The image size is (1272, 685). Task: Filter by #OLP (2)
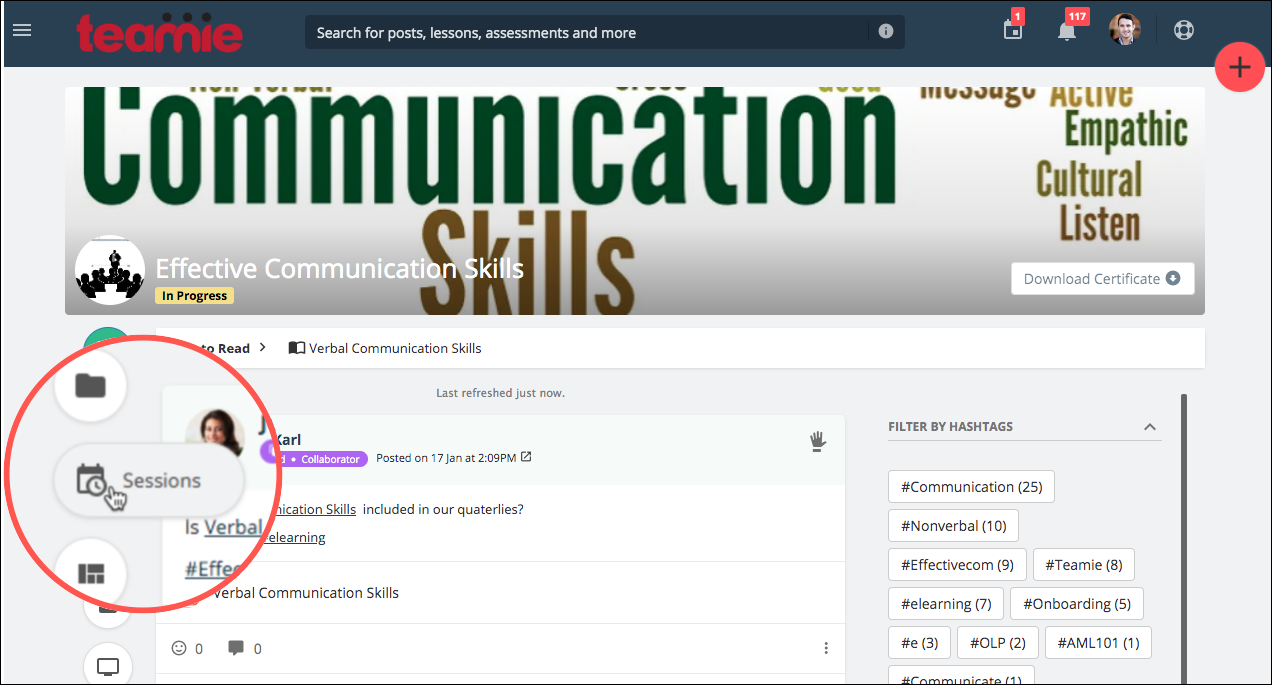click(x=998, y=643)
